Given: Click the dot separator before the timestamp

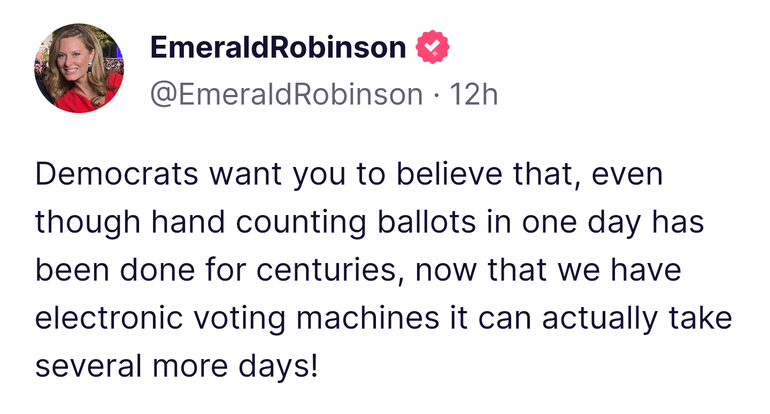Looking at the screenshot, I should coord(436,94).
